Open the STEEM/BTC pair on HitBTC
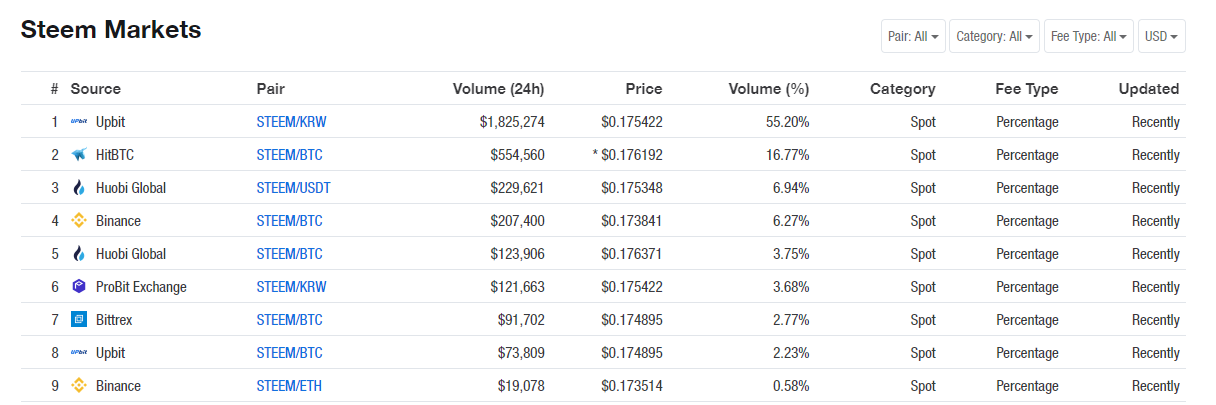This screenshot has height=405, width=1216. point(289,155)
